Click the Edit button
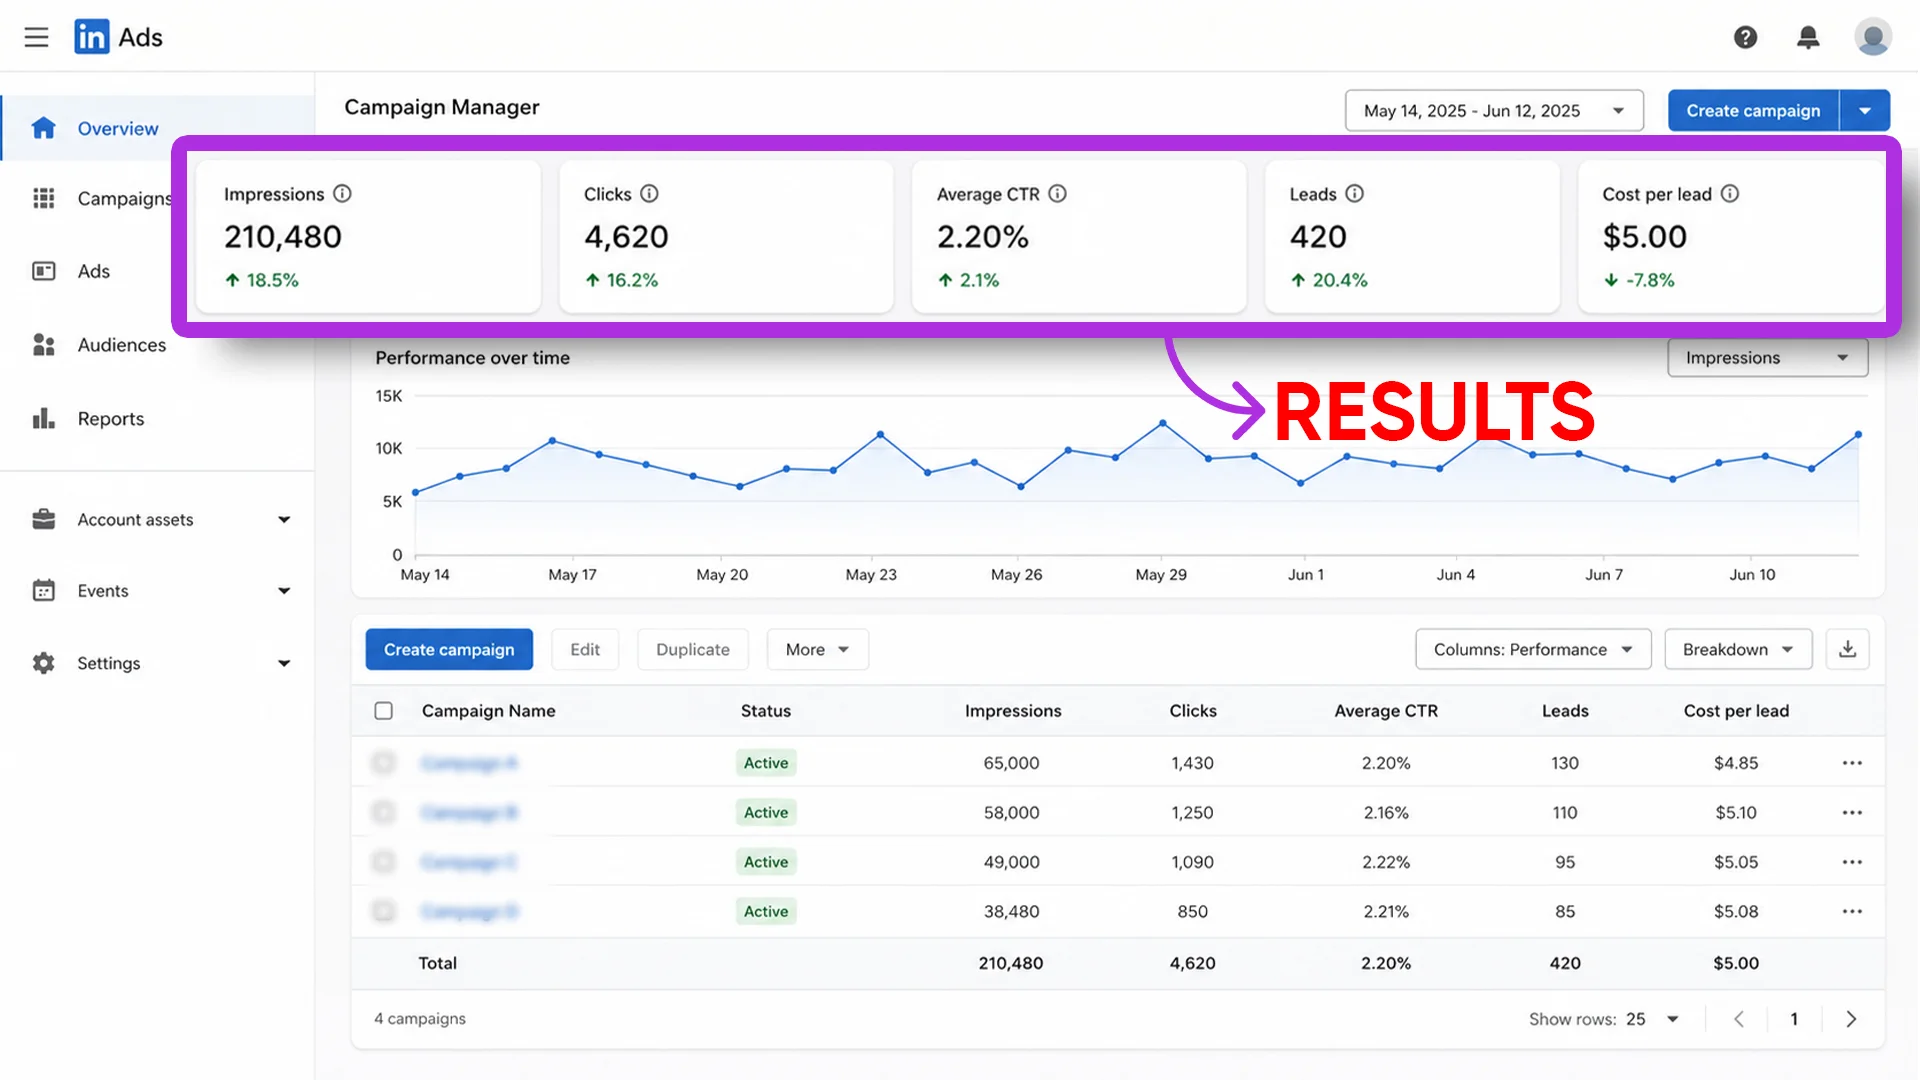 [x=585, y=649]
